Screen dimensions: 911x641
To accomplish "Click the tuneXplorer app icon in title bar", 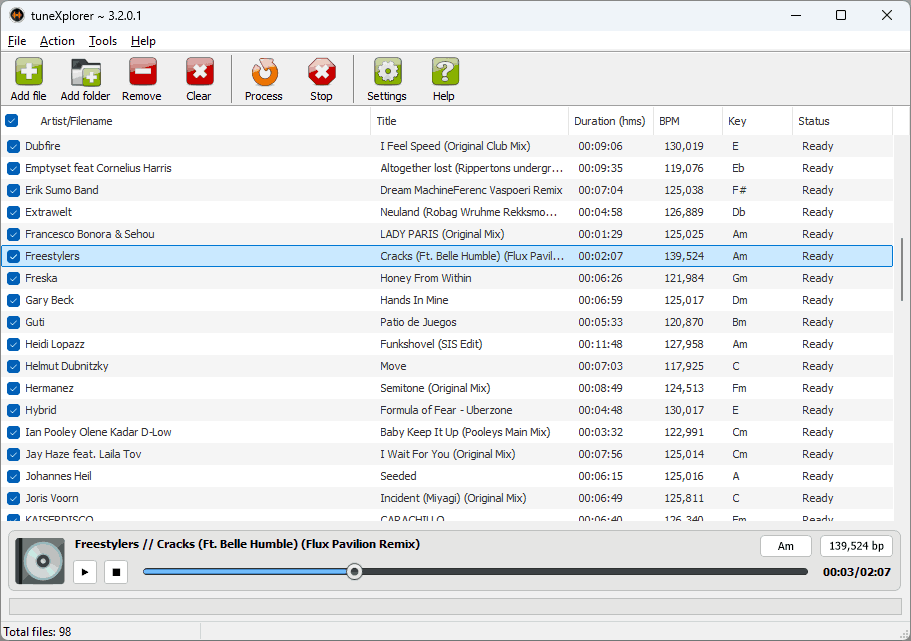I will coord(16,15).
